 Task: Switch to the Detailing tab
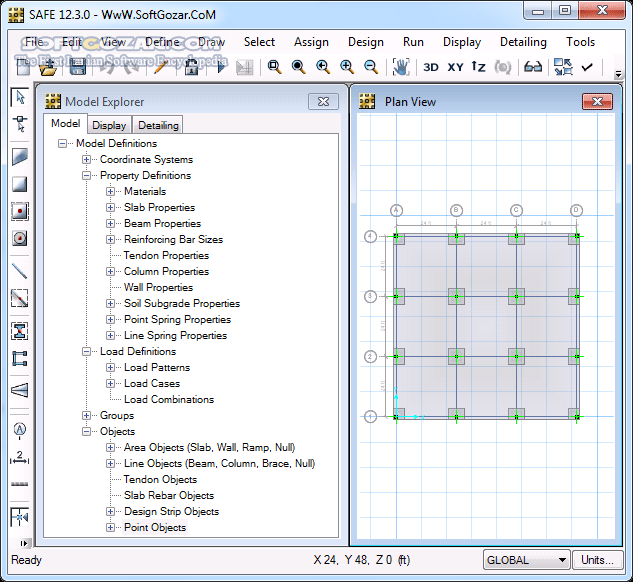pos(158,125)
